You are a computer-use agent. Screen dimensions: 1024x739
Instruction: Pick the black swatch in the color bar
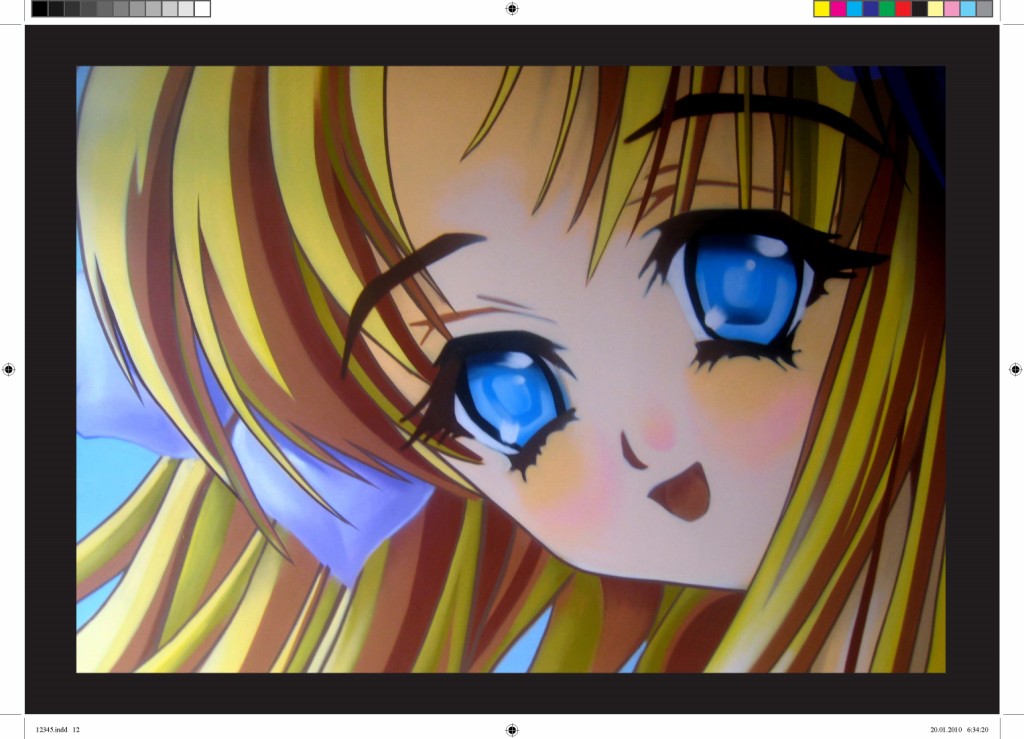(920, 8)
